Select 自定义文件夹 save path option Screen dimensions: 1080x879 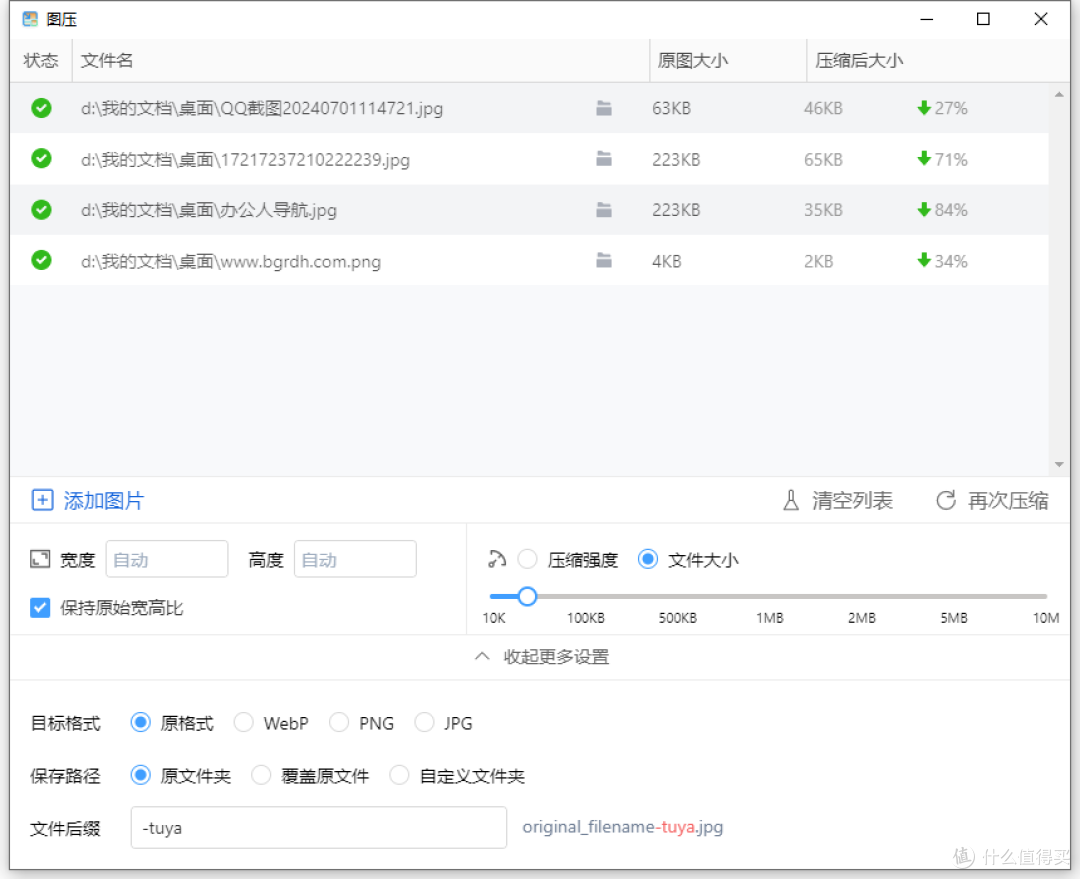[x=400, y=776]
